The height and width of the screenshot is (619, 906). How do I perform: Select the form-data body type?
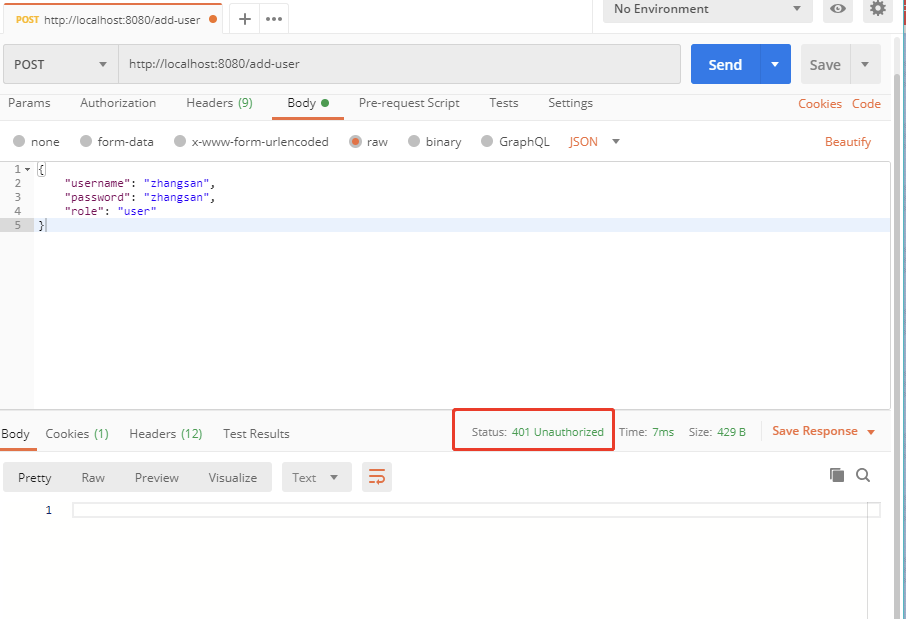coord(117,142)
